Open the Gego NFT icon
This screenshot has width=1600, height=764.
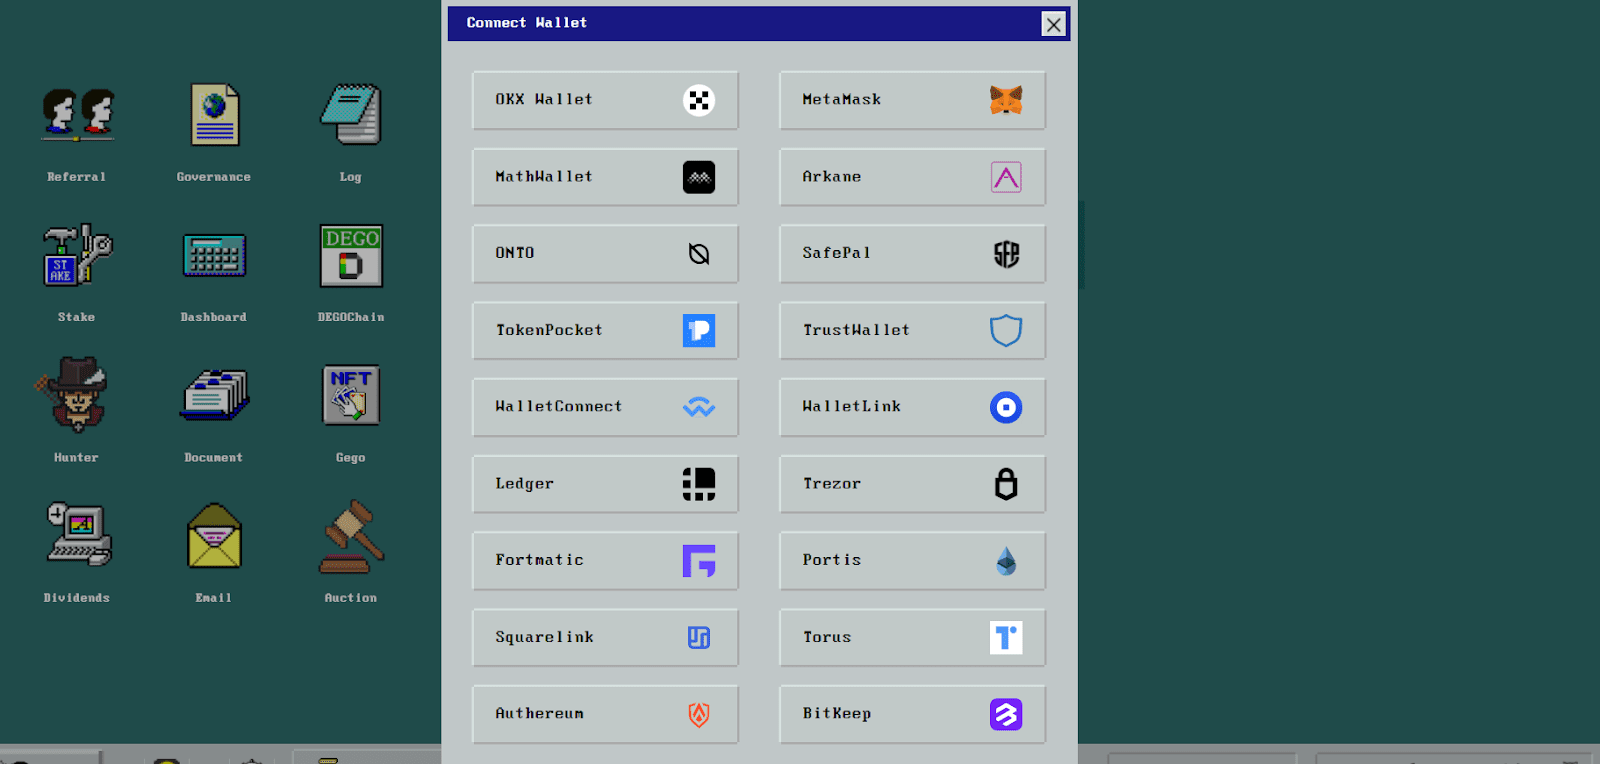(x=351, y=395)
